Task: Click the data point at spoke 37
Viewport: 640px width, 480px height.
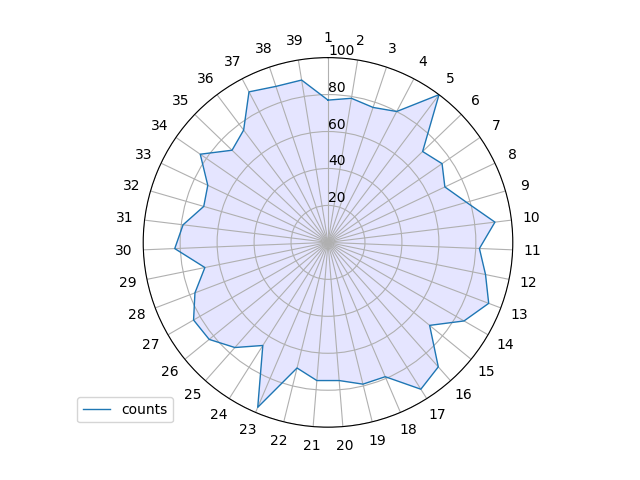Action: point(249,92)
